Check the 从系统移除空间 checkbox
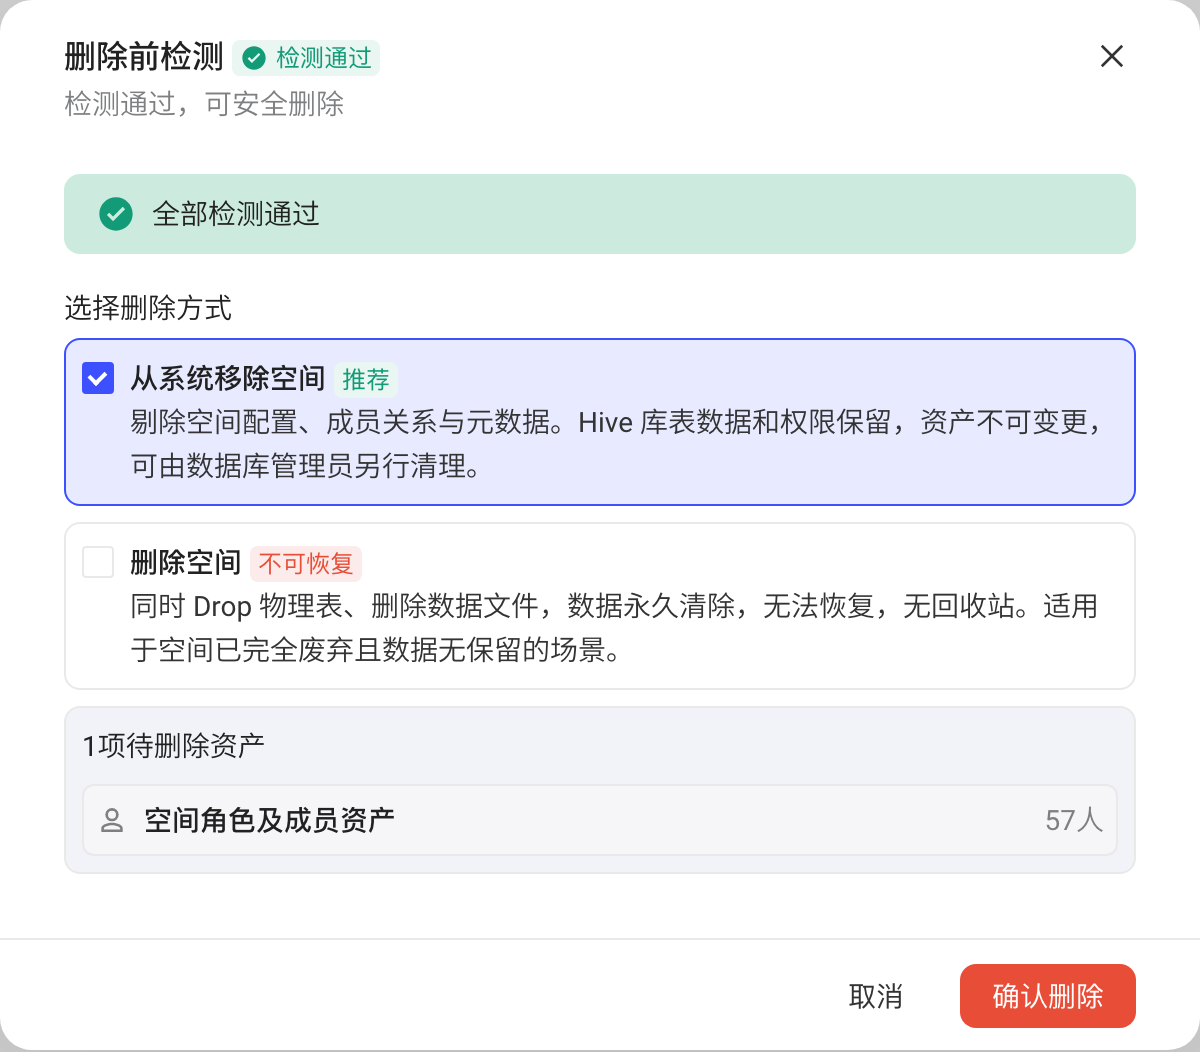 click(98, 378)
